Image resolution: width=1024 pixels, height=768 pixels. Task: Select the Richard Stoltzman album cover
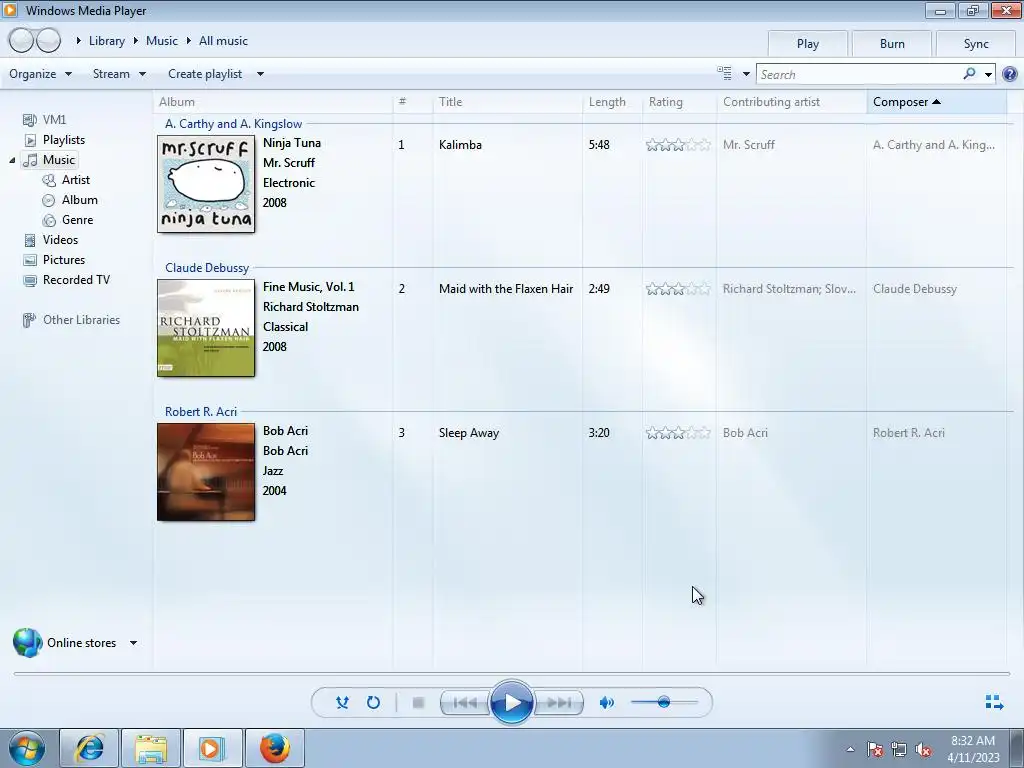[206, 328]
